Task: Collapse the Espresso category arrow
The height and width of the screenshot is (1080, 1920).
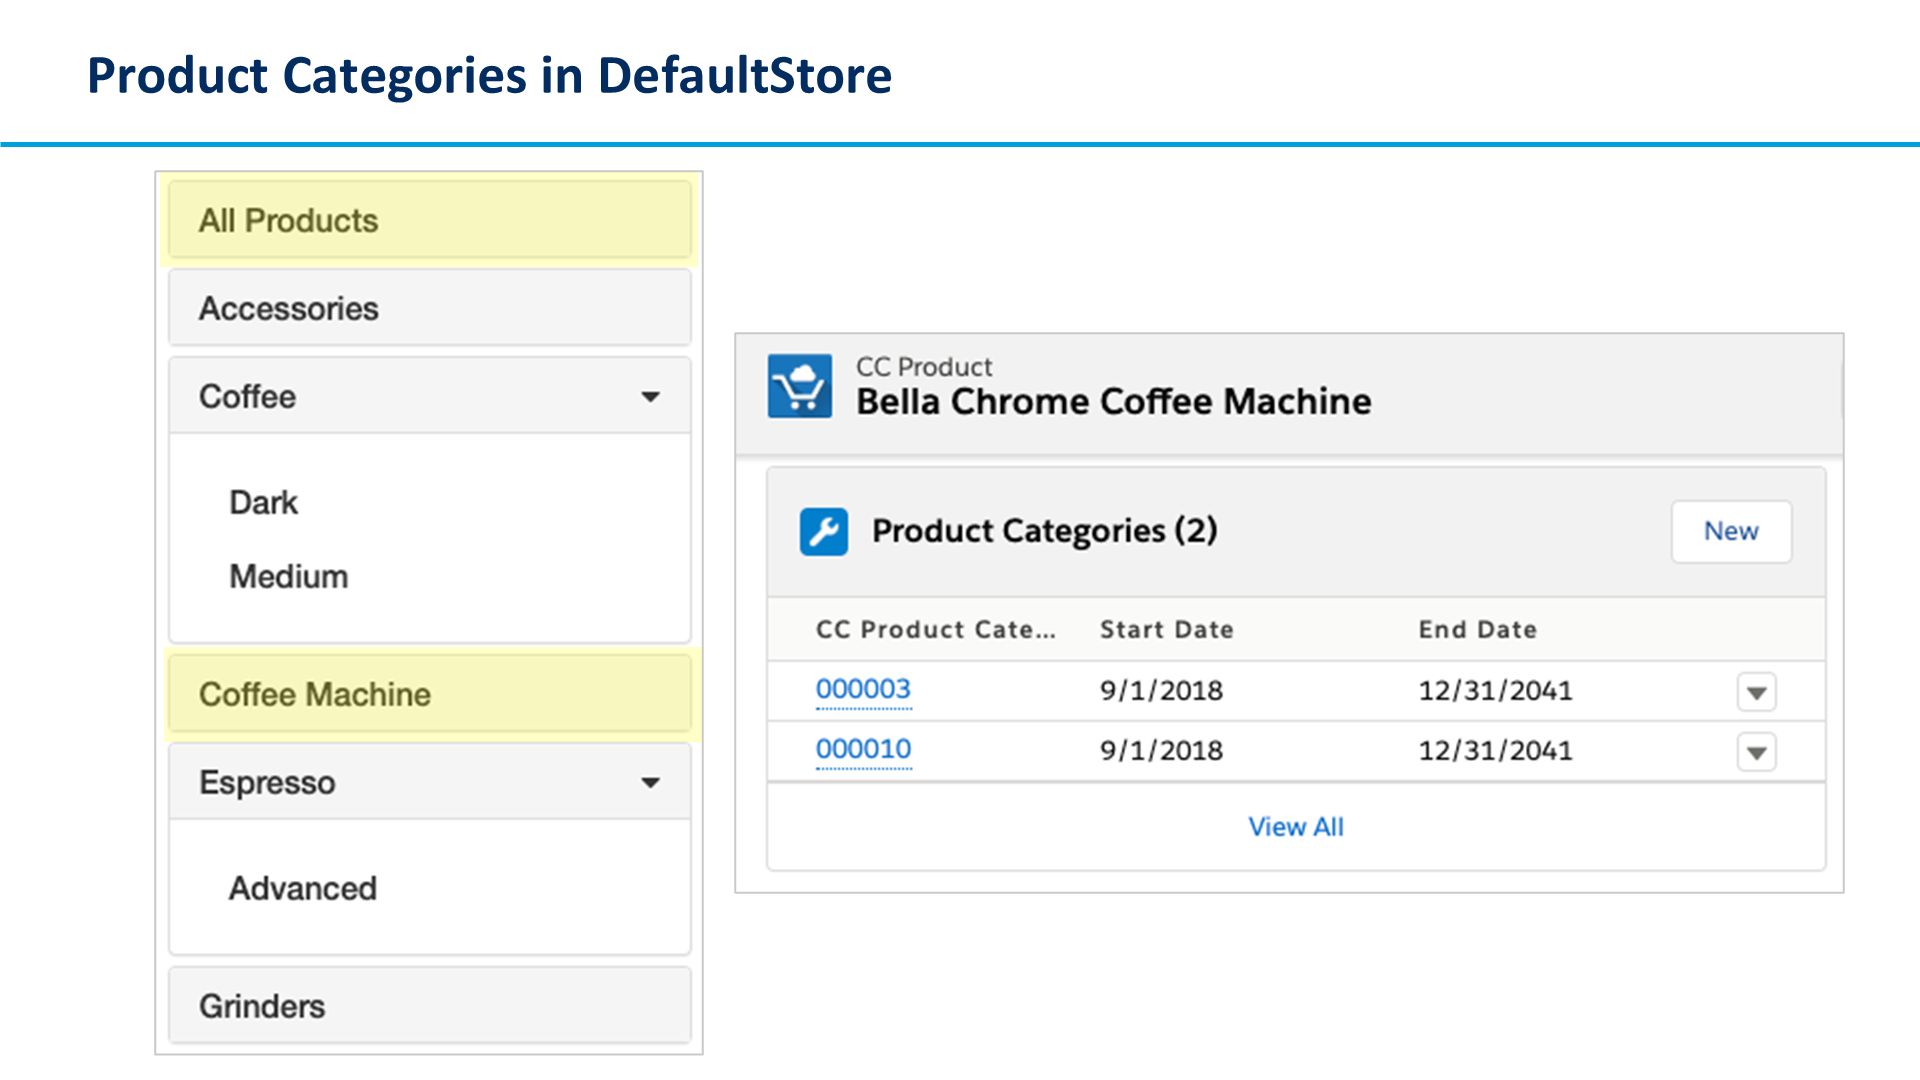Action: click(x=650, y=783)
